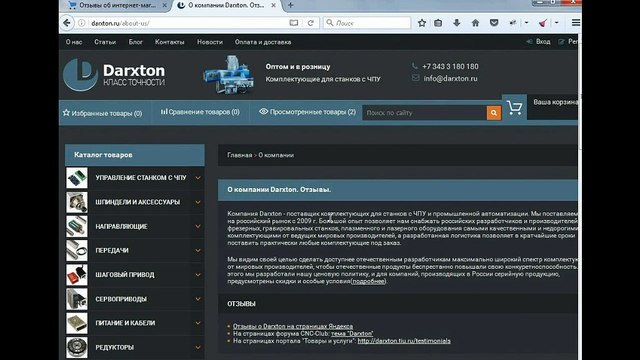Go to the browser home icon
This screenshot has width=640, height=360.
coord(476,23)
